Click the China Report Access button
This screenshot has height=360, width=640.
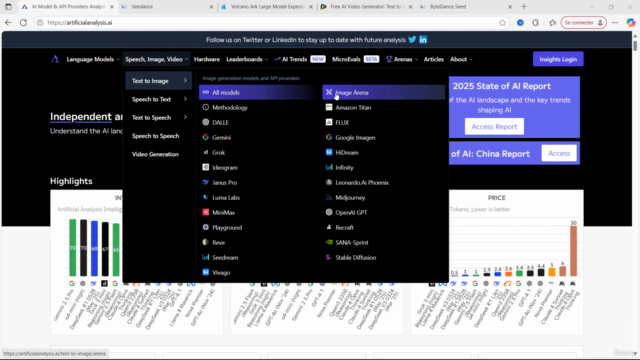(x=559, y=153)
